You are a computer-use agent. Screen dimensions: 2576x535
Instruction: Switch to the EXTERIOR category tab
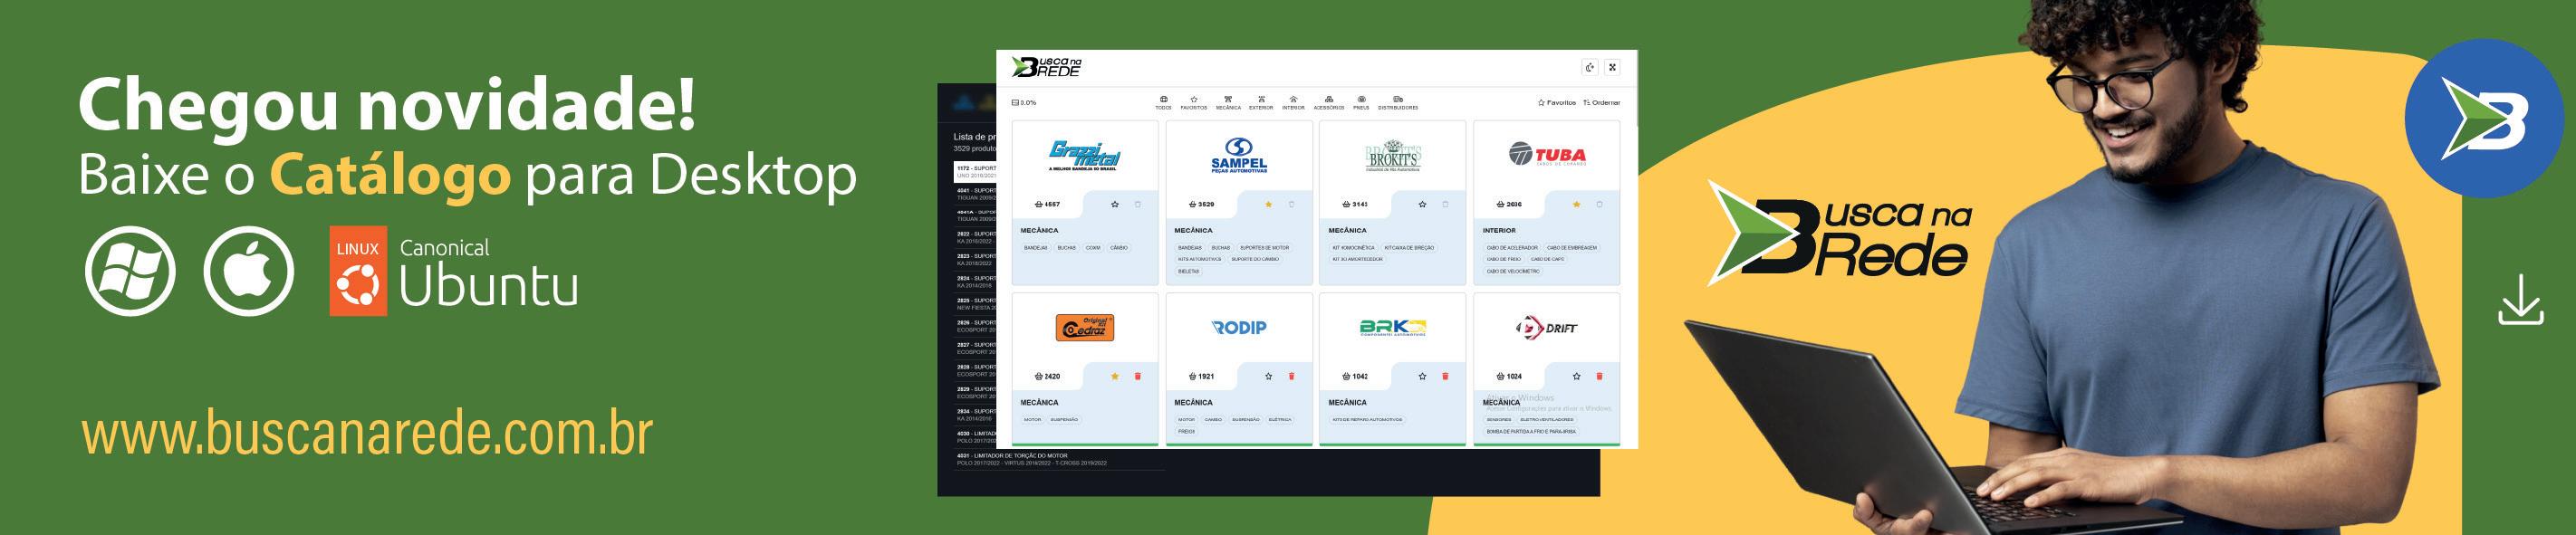point(1261,102)
